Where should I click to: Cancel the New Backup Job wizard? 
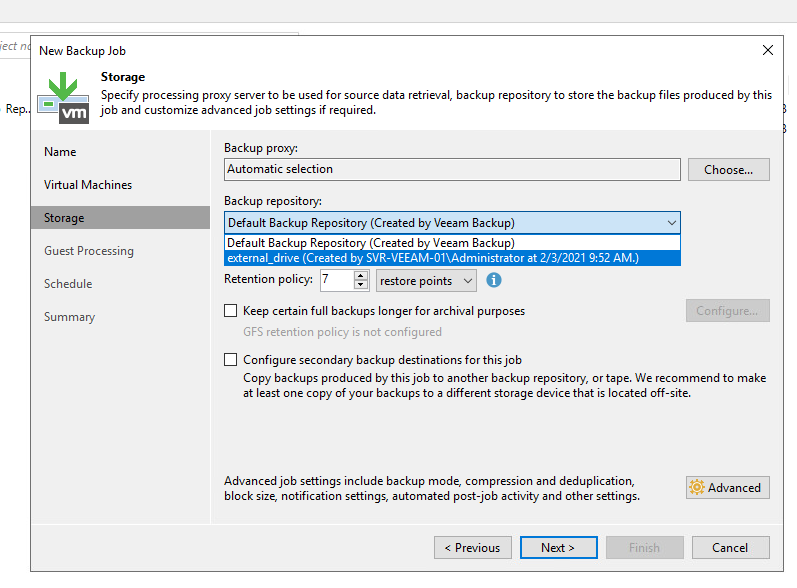coord(730,548)
